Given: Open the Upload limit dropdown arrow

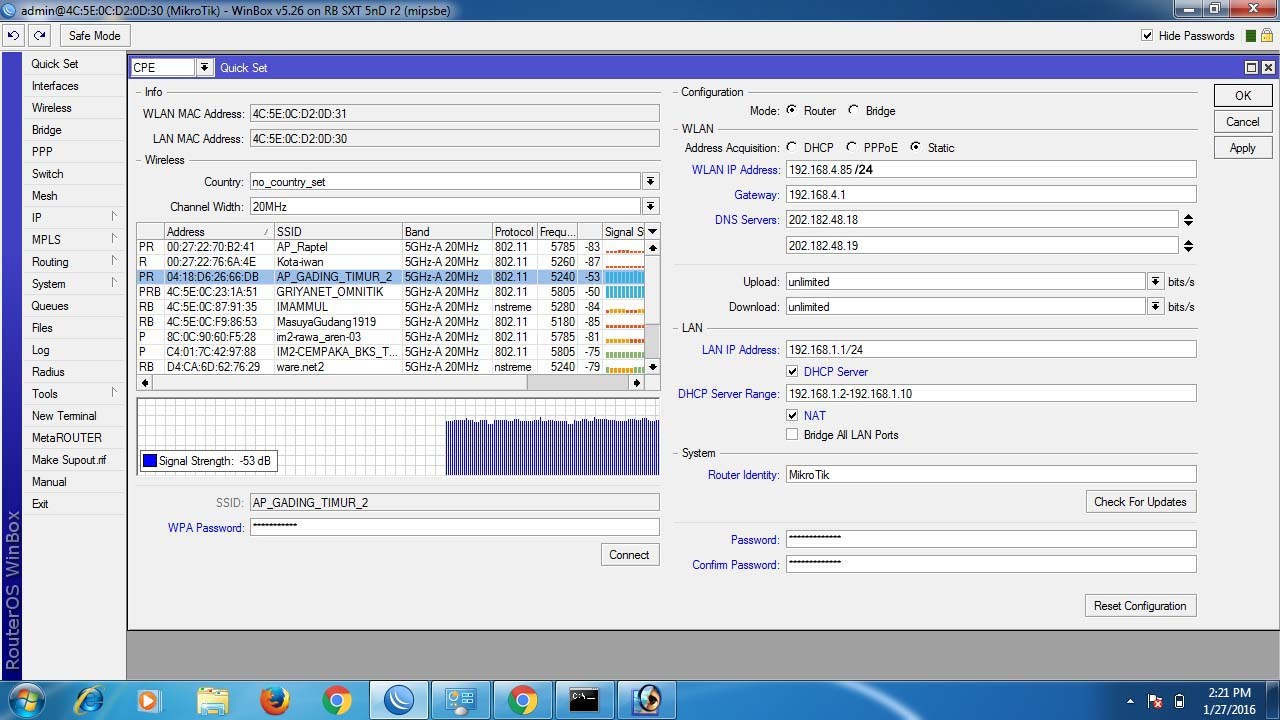Looking at the screenshot, I should coord(1156,281).
